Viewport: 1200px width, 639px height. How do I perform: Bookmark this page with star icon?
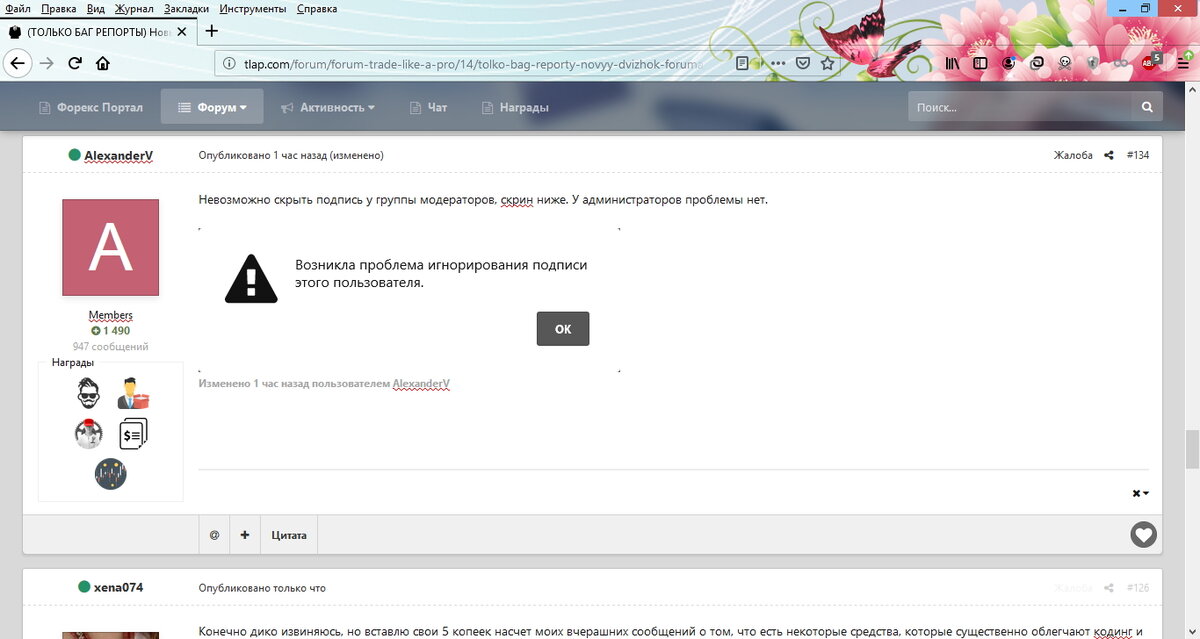coord(828,63)
